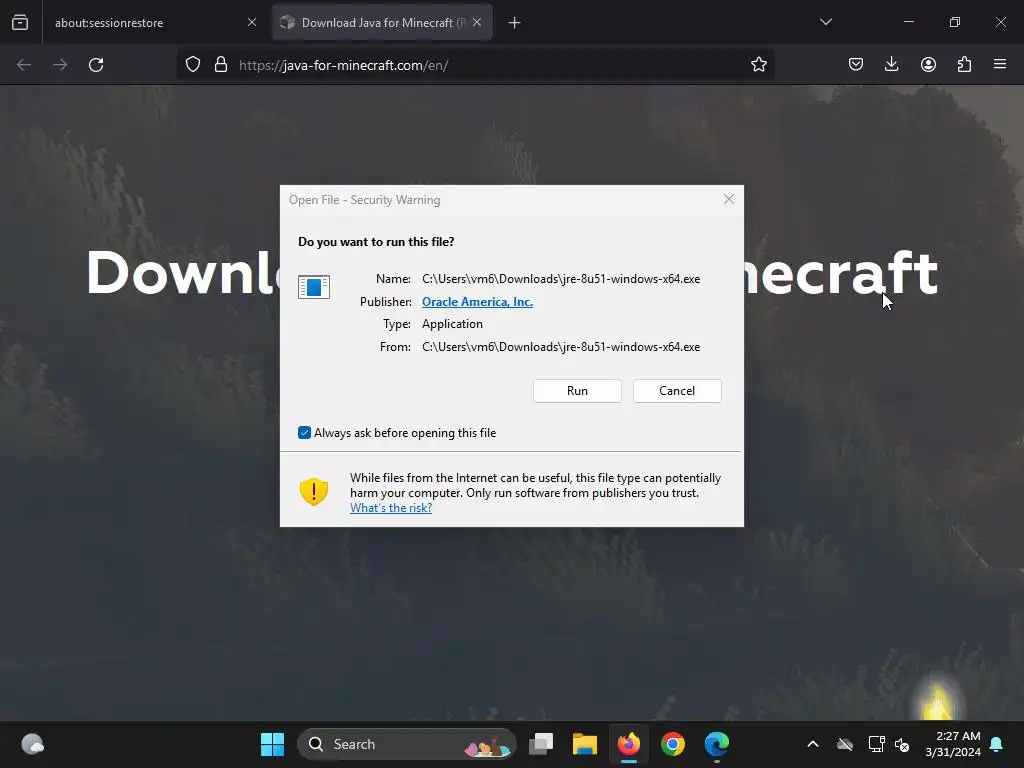The width and height of the screenshot is (1024, 768).
Task: Open the Windows Start menu
Action: click(272, 744)
